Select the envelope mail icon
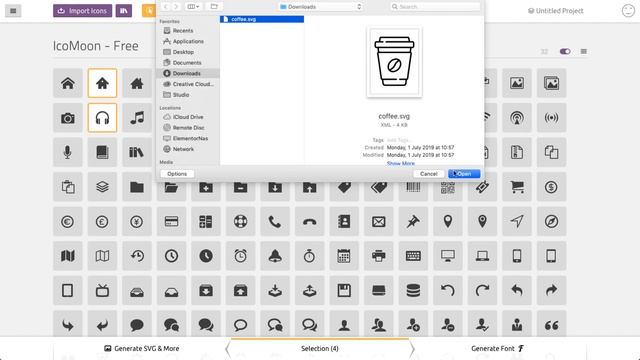The width and height of the screenshot is (640, 360). [x=379, y=222]
